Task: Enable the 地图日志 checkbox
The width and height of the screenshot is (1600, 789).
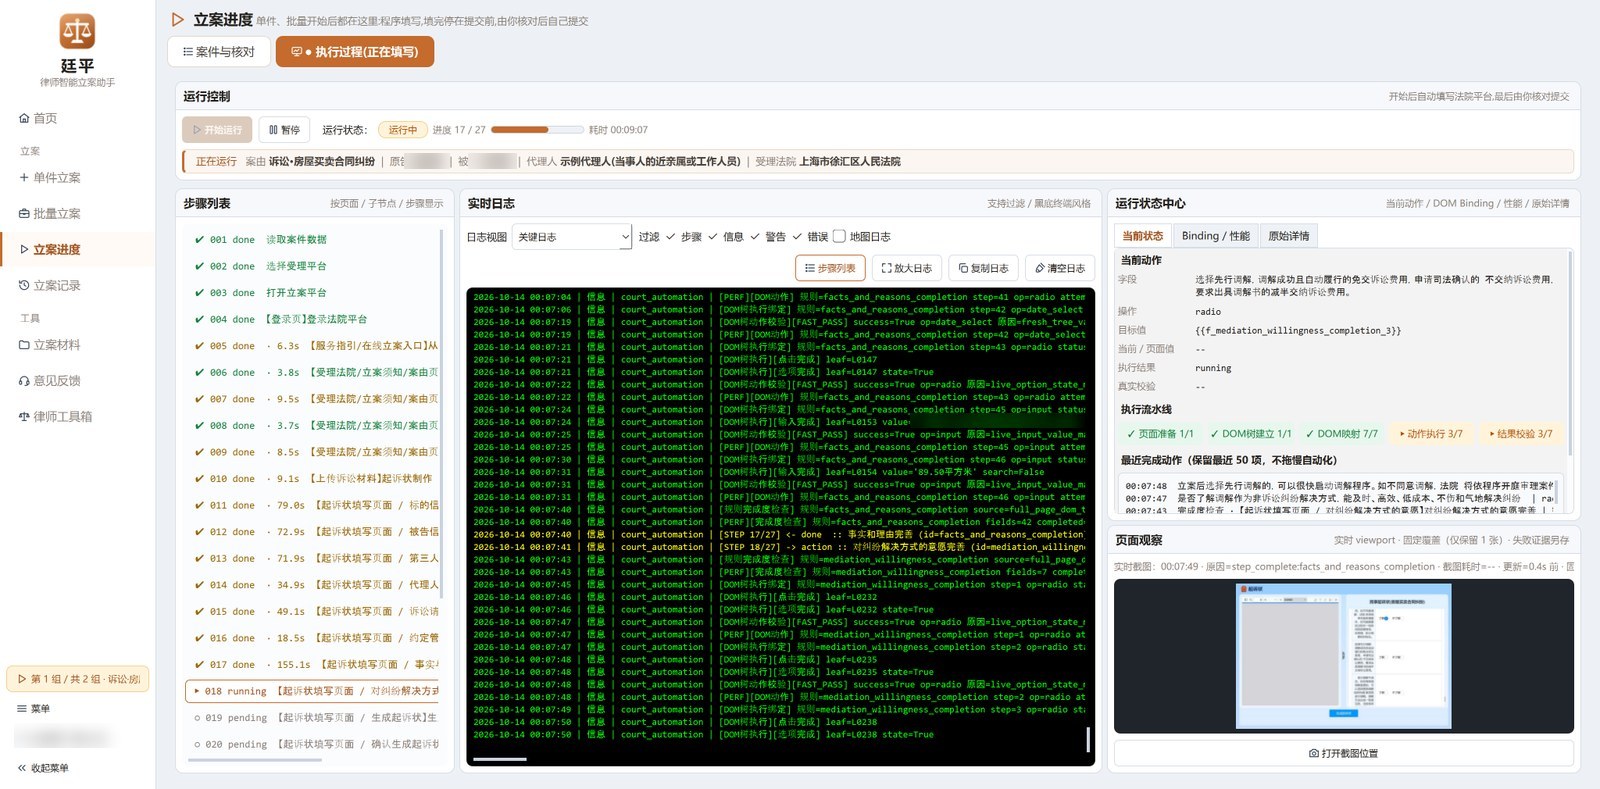Action: (839, 237)
